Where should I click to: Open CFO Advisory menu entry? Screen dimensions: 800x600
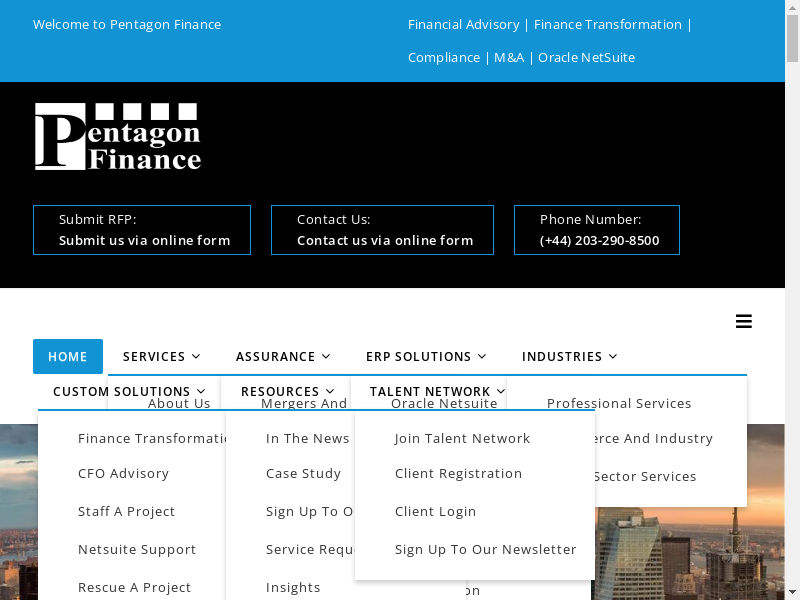(x=123, y=474)
